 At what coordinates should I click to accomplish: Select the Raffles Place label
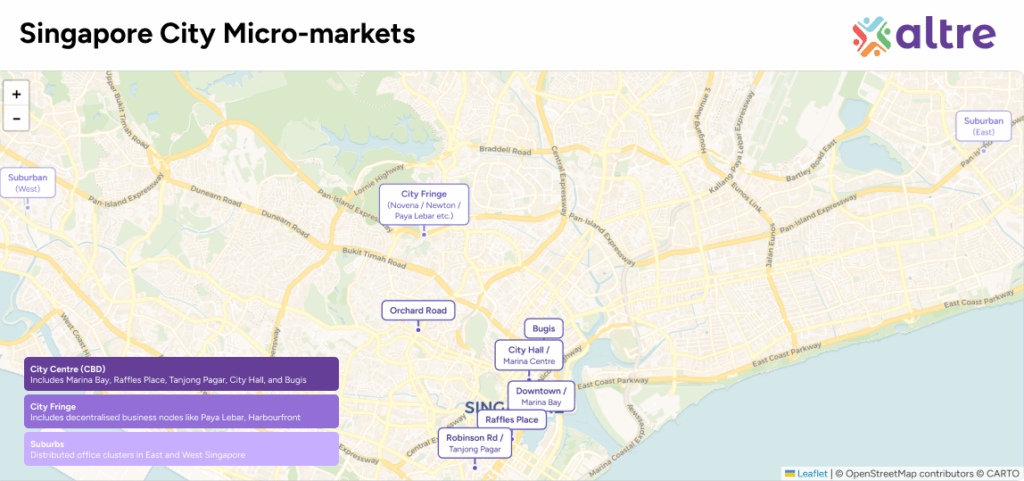click(x=513, y=420)
